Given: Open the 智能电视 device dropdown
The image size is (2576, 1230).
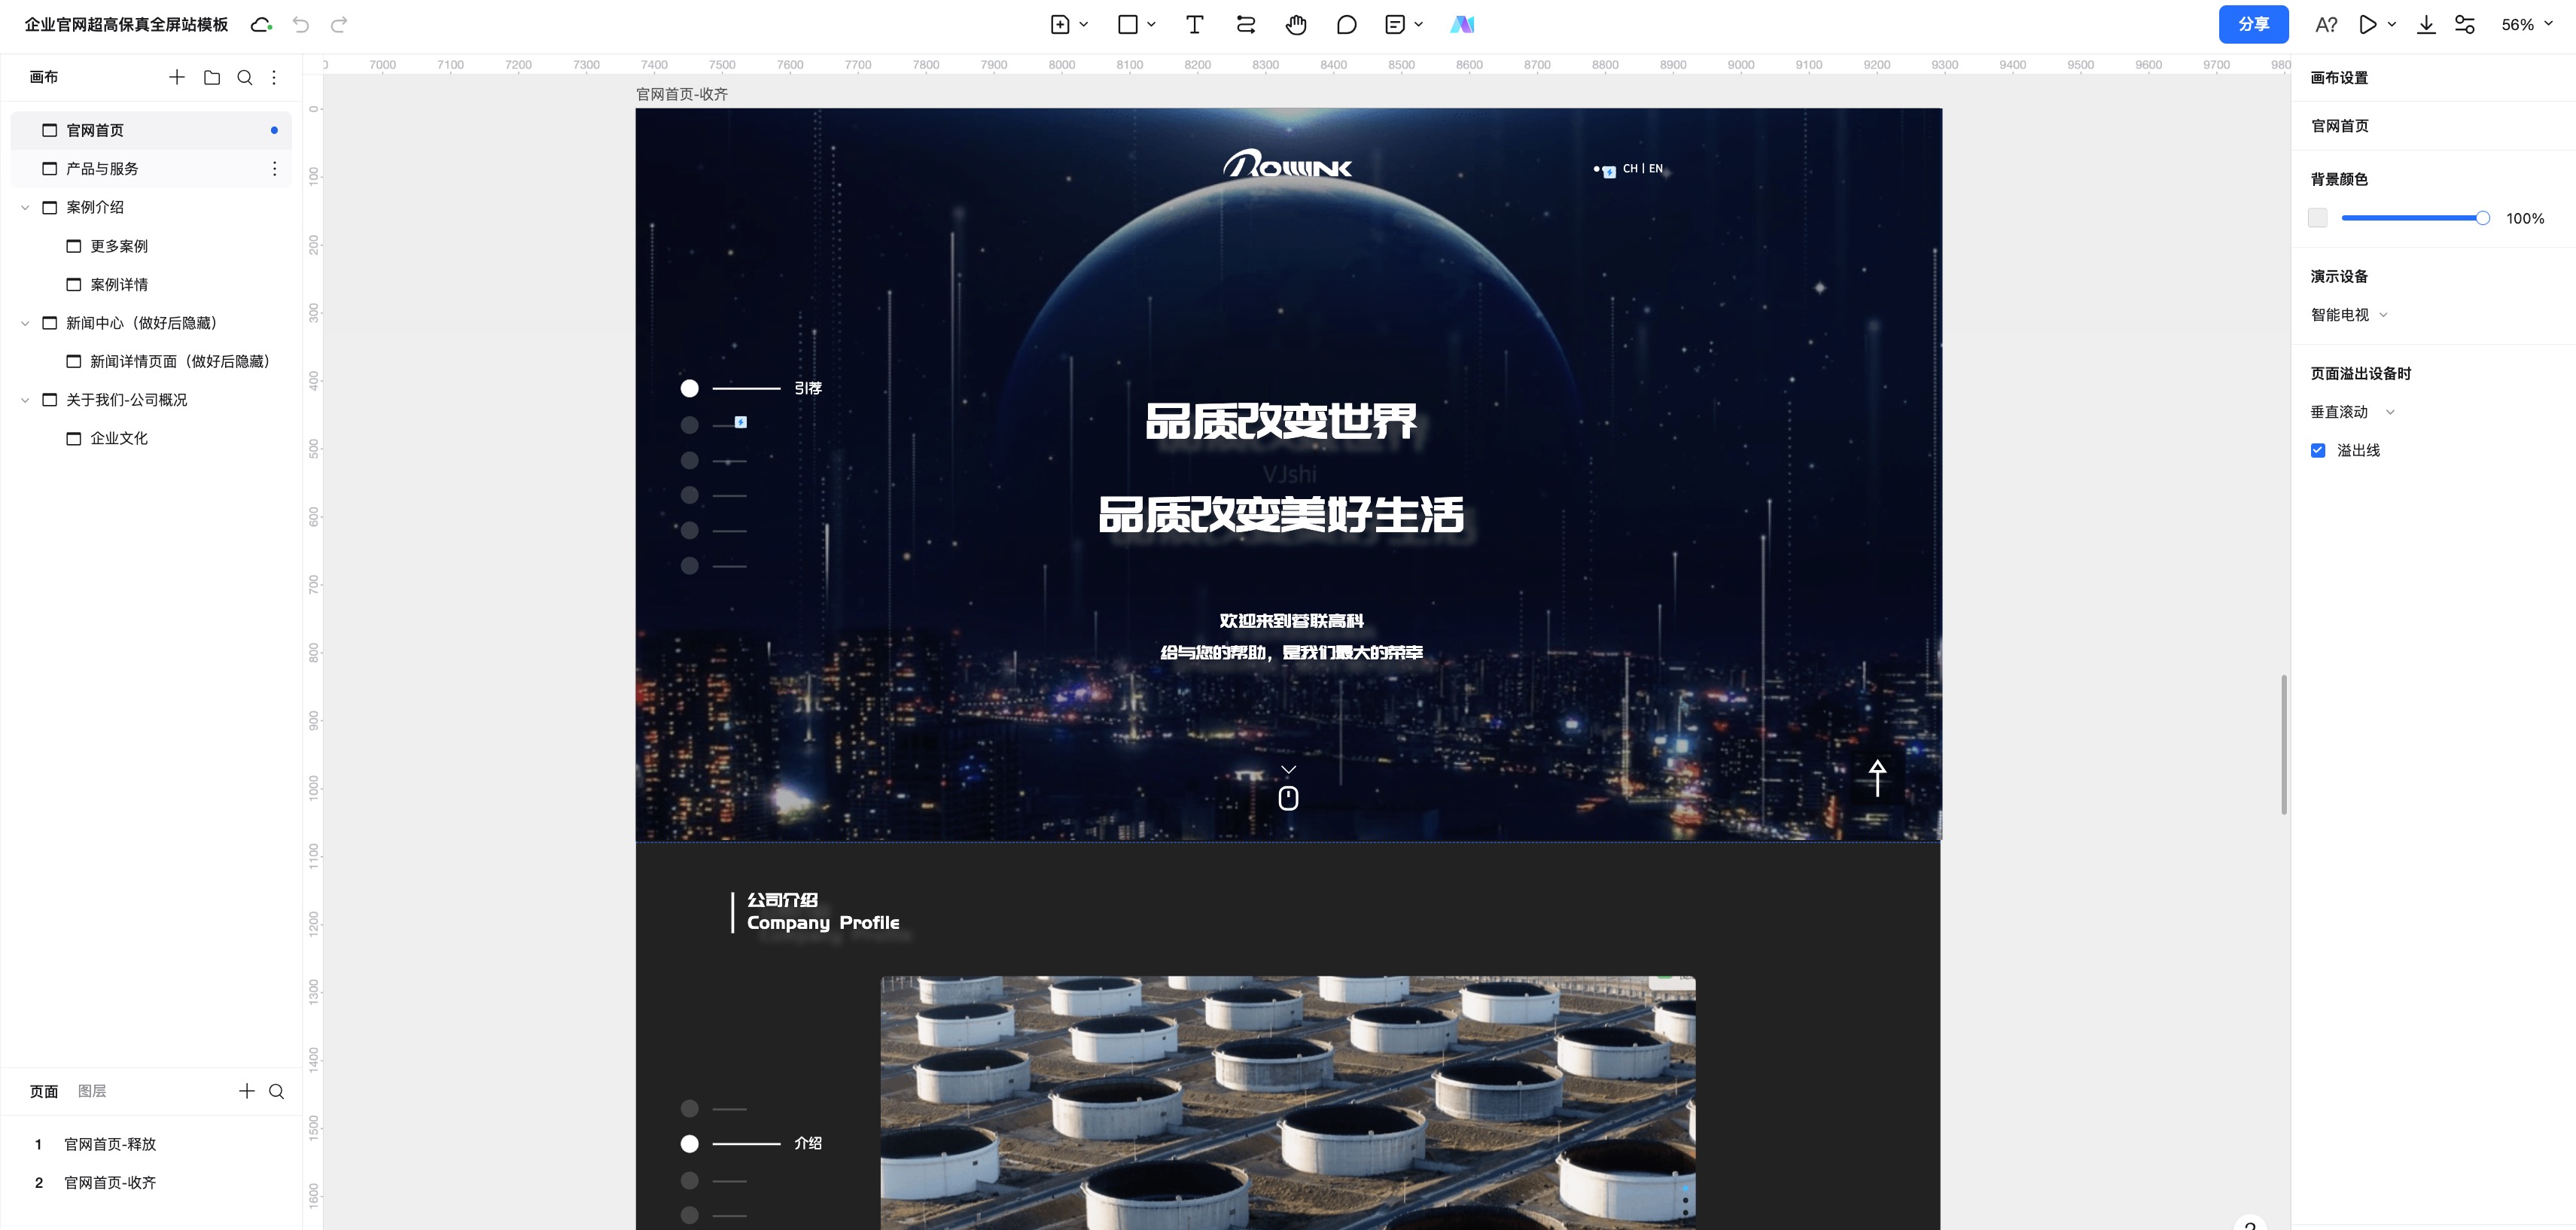Looking at the screenshot, I should point(2349,315).
